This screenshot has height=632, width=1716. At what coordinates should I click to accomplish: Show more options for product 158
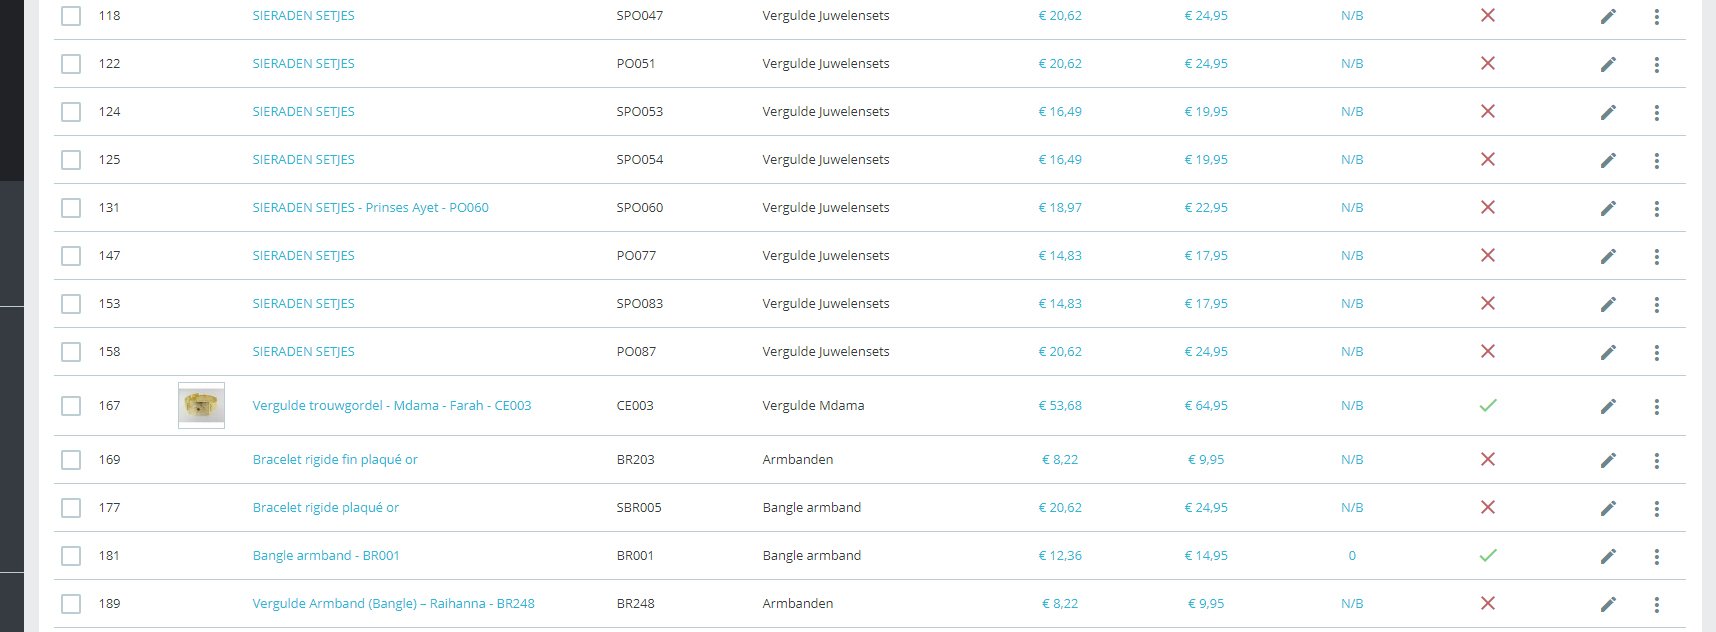1657,353
